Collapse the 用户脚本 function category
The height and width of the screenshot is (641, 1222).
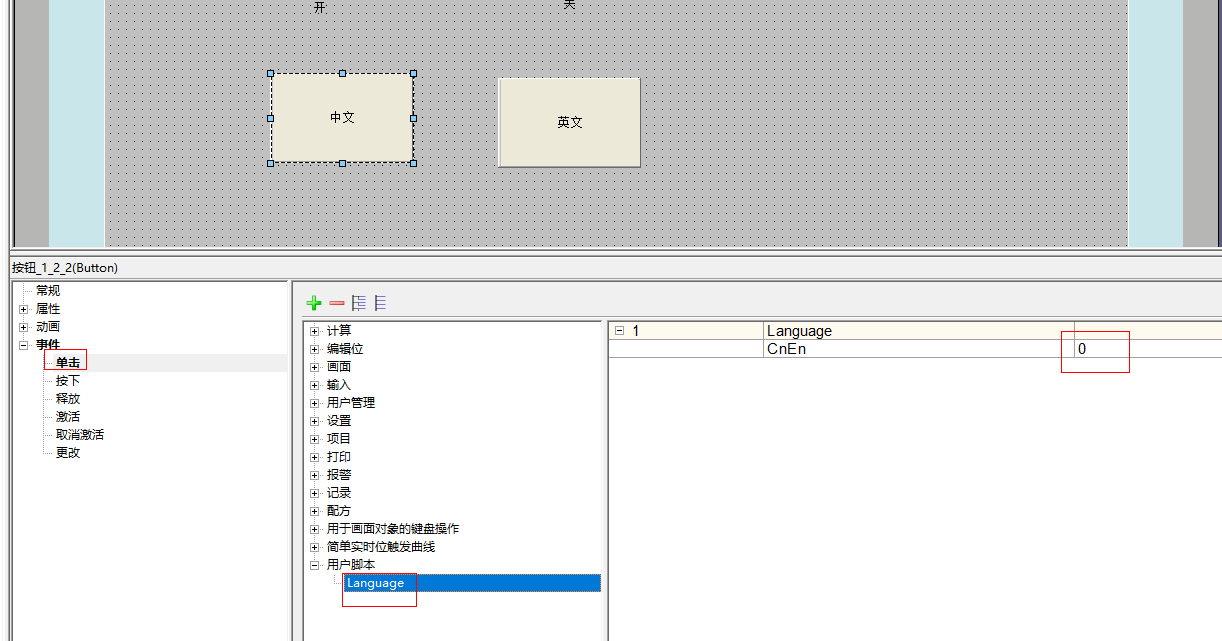coord(315,565)
